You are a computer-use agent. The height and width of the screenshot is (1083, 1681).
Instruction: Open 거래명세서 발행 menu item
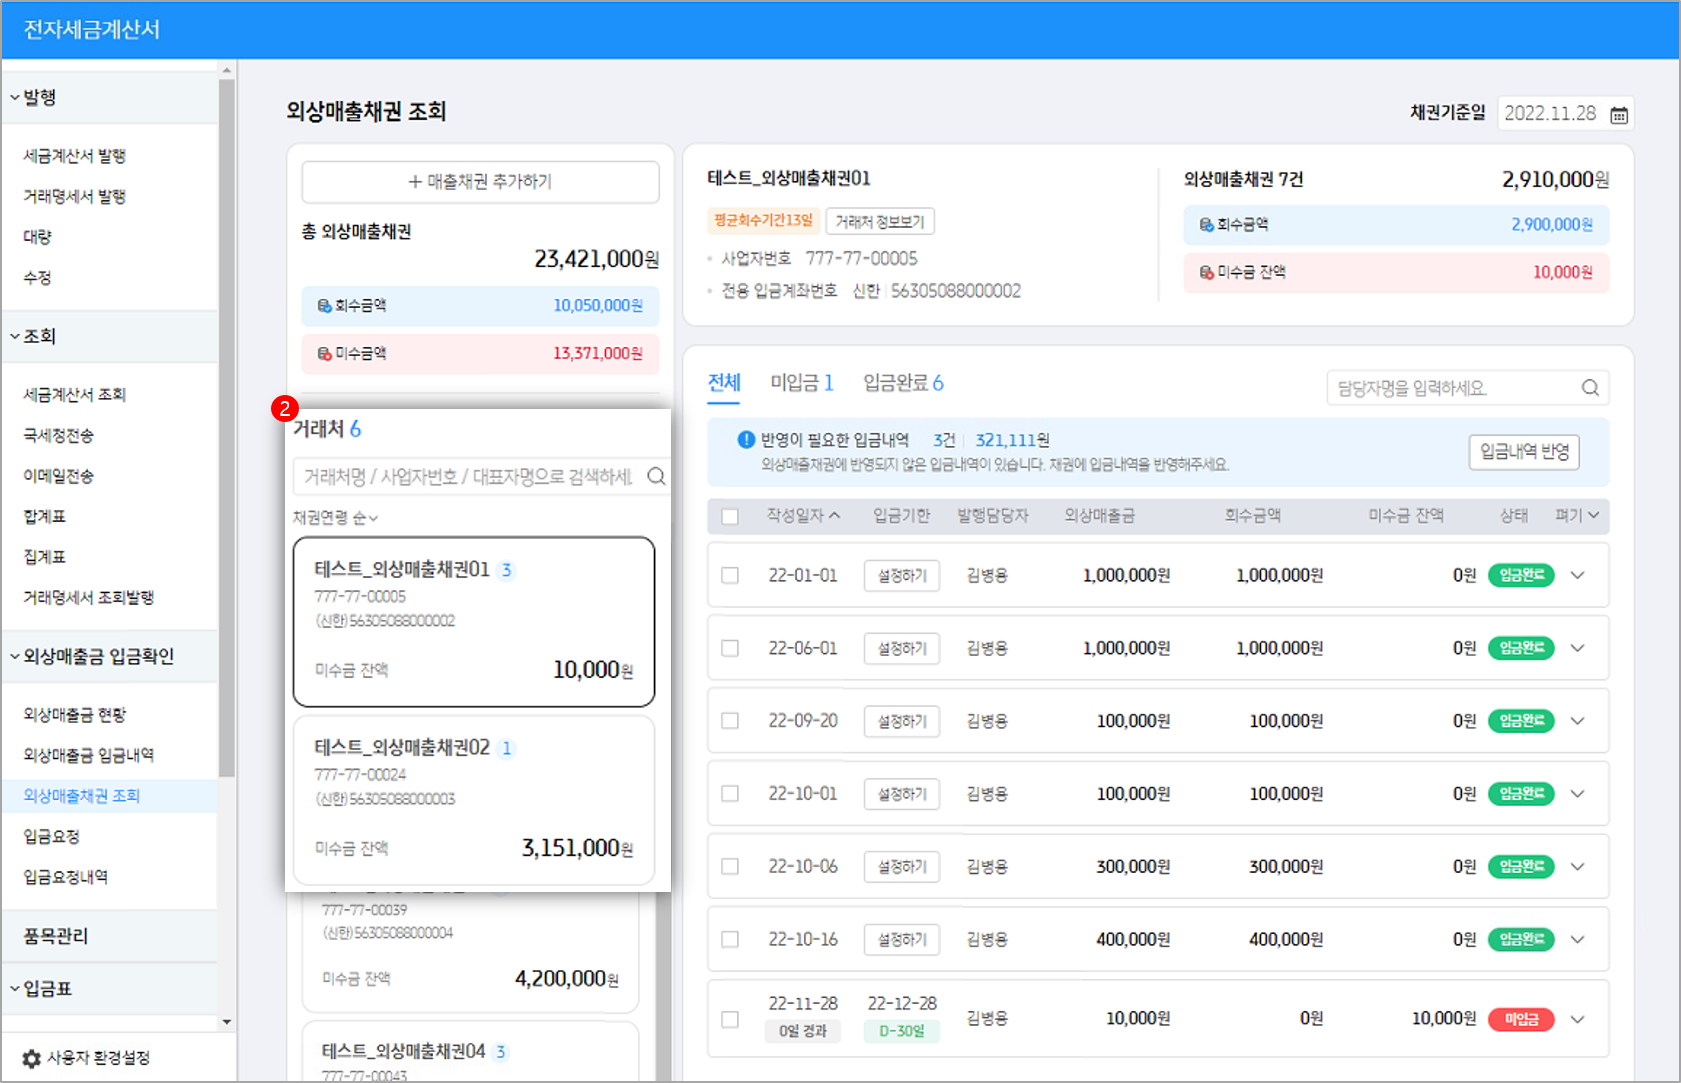pyautogui.click(x=75, y=197)
